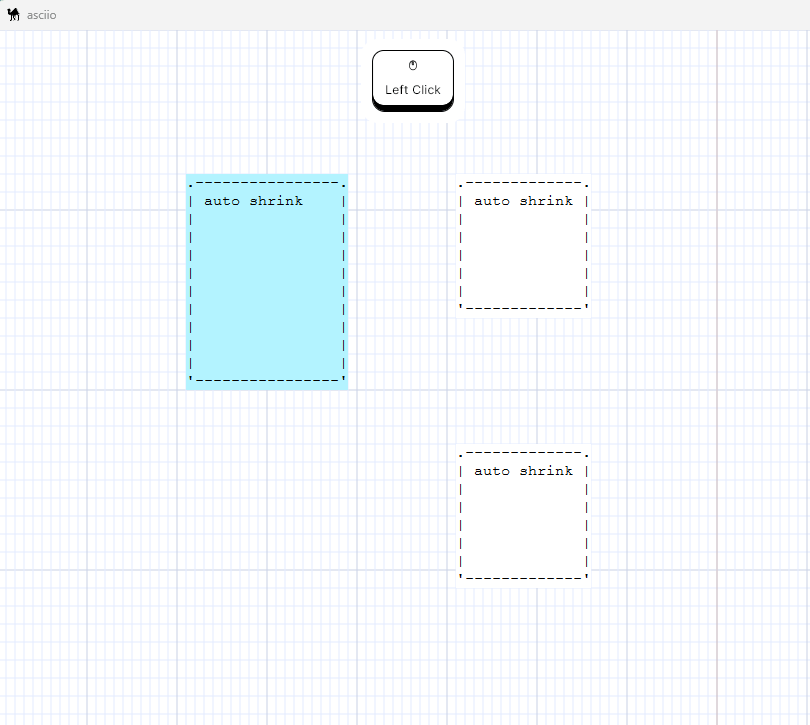810x725 pixels.
Task: Click the bottom-left corner handle of the cyan box
Action: (189, 380)
